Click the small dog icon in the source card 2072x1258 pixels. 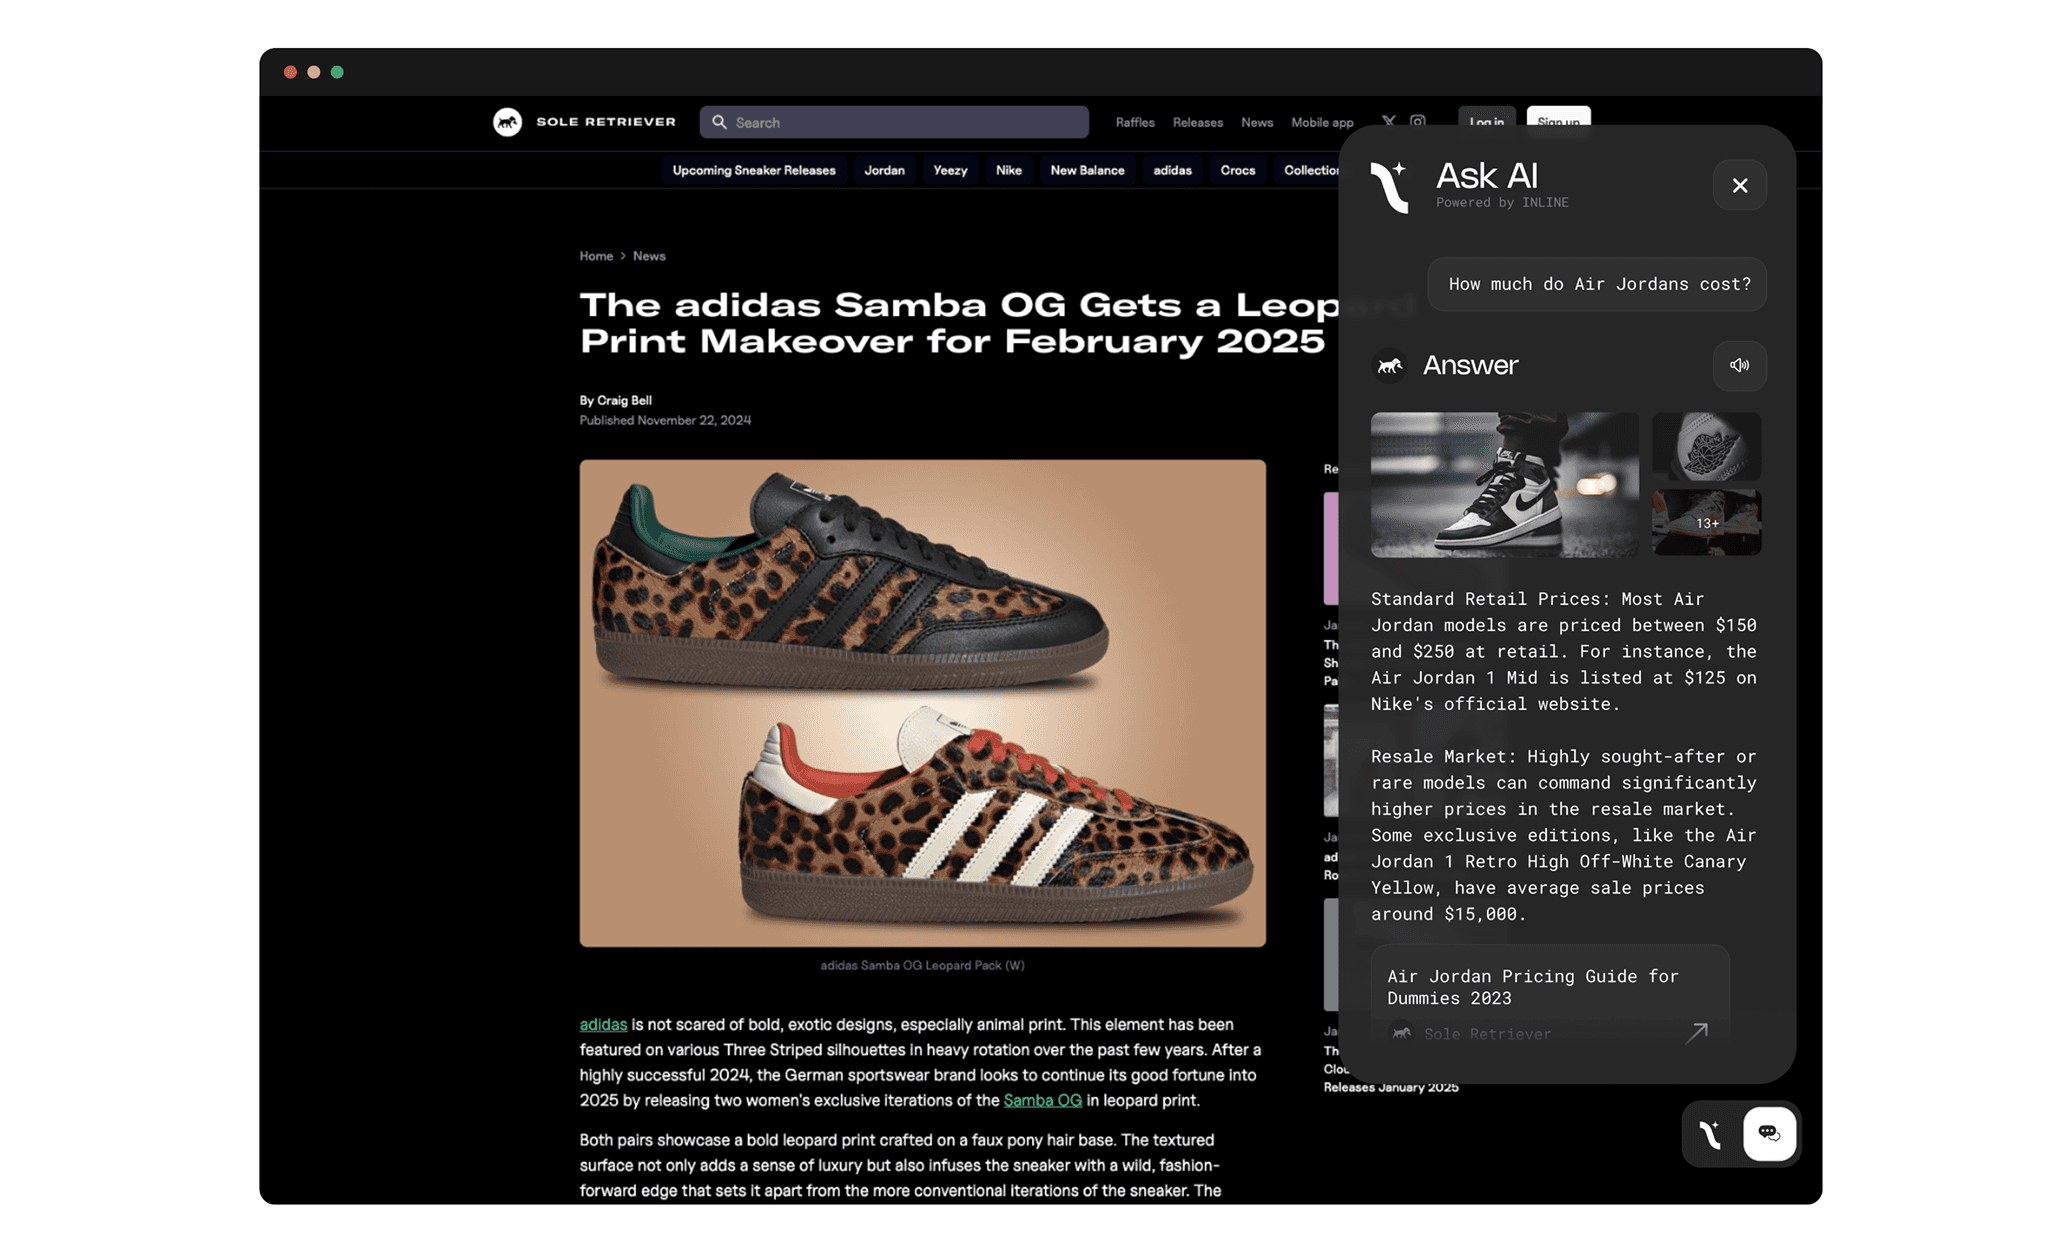(1402, 1033)
